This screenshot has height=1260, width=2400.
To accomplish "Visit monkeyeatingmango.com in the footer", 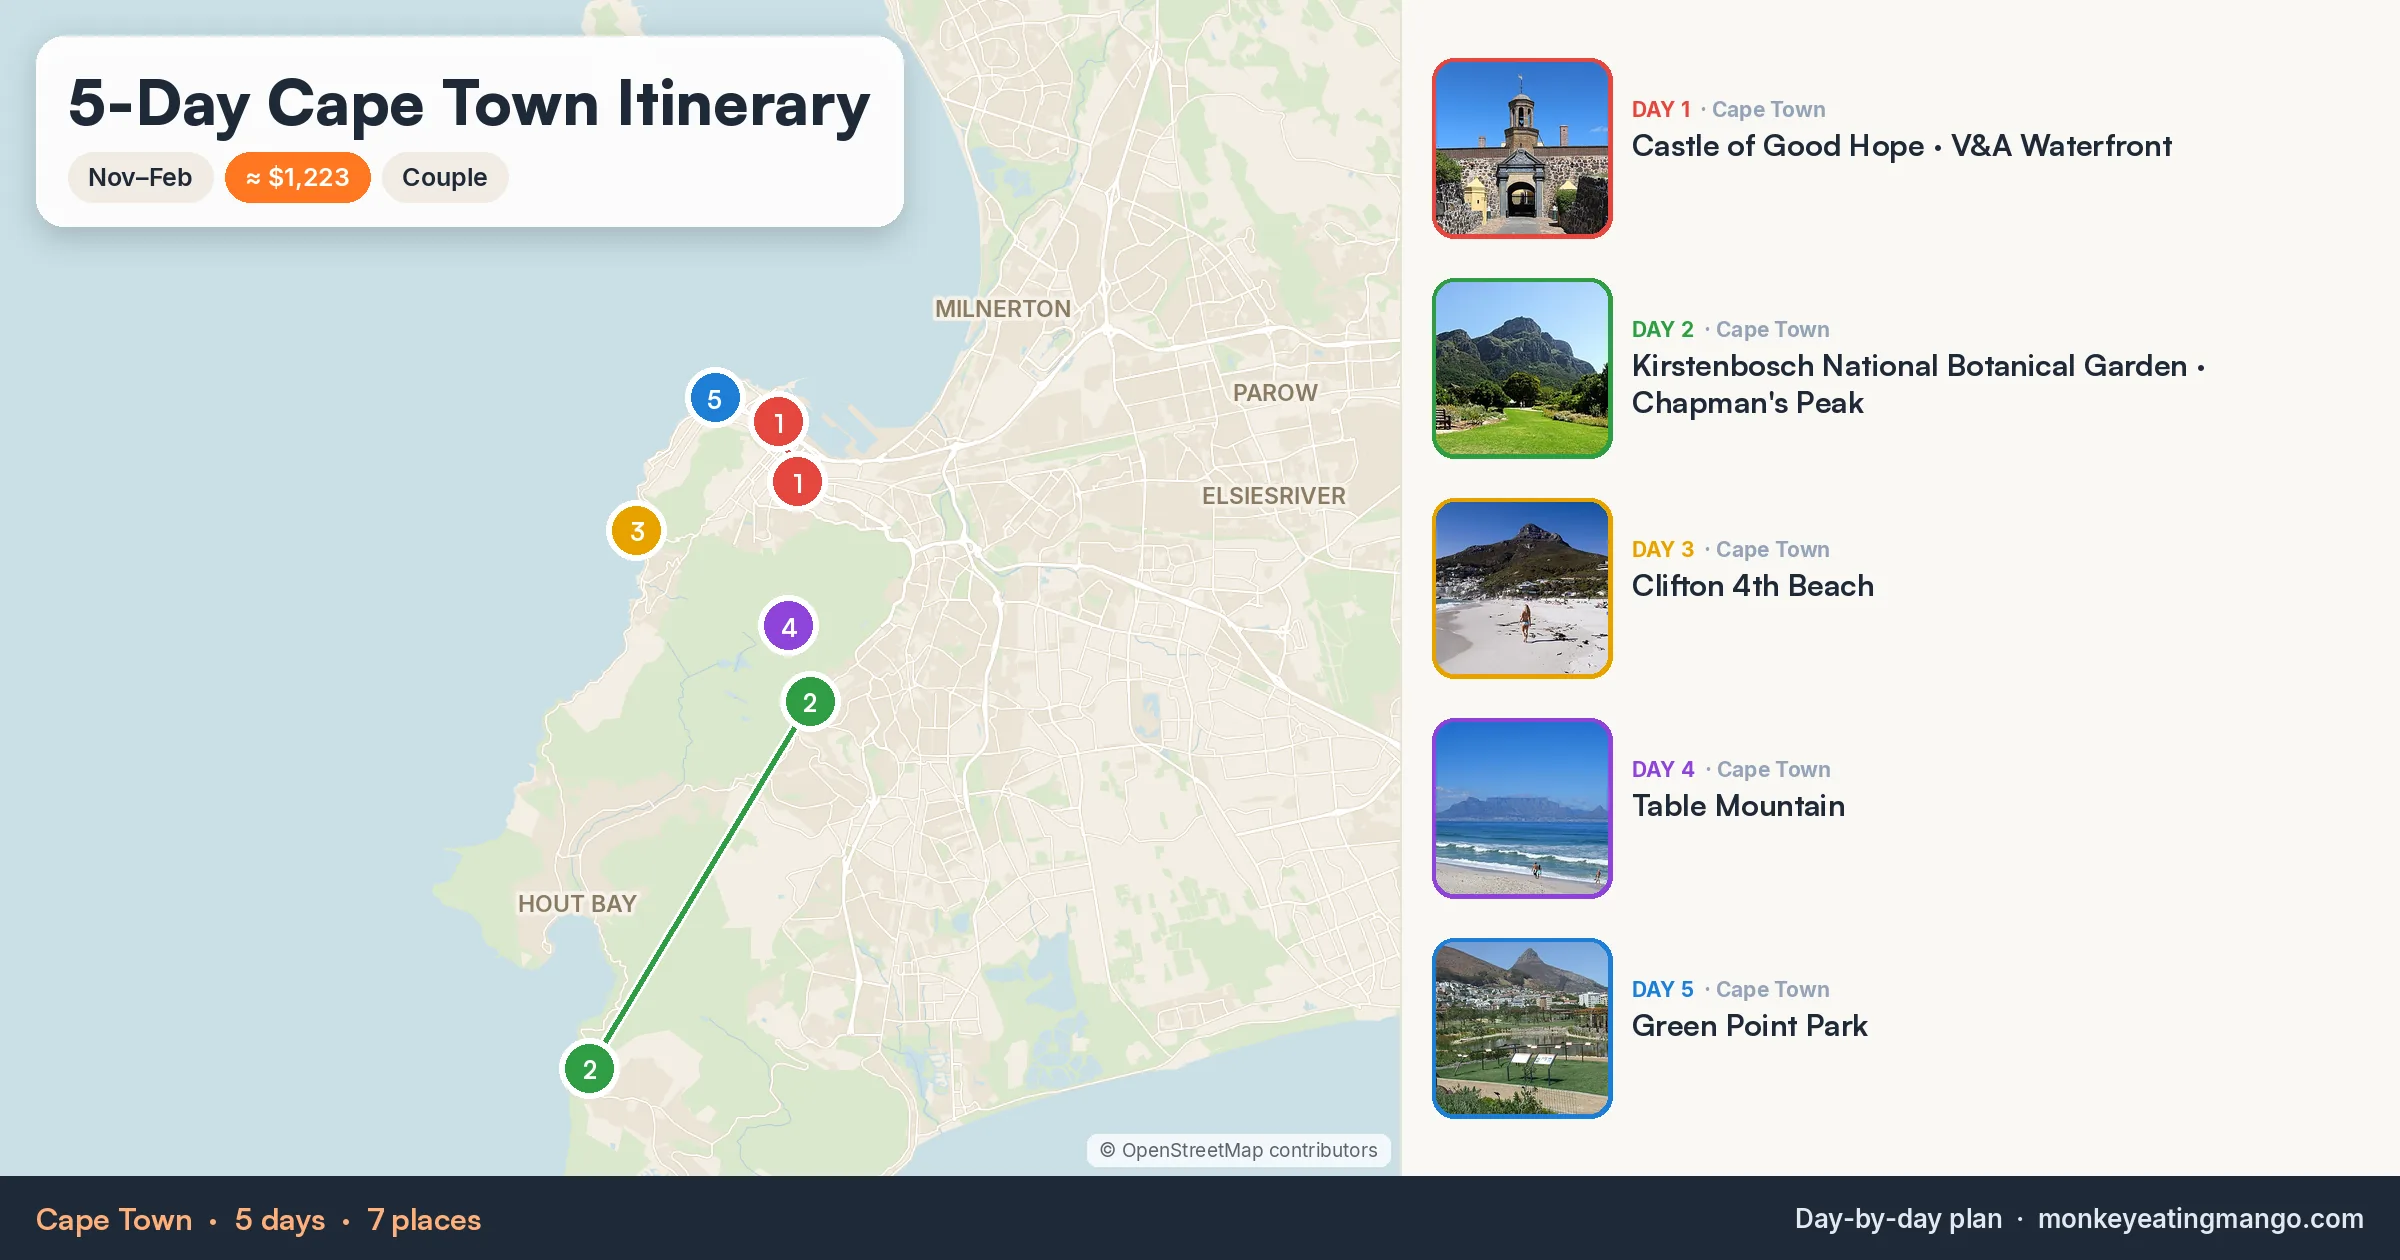I will [2200, 1219].
